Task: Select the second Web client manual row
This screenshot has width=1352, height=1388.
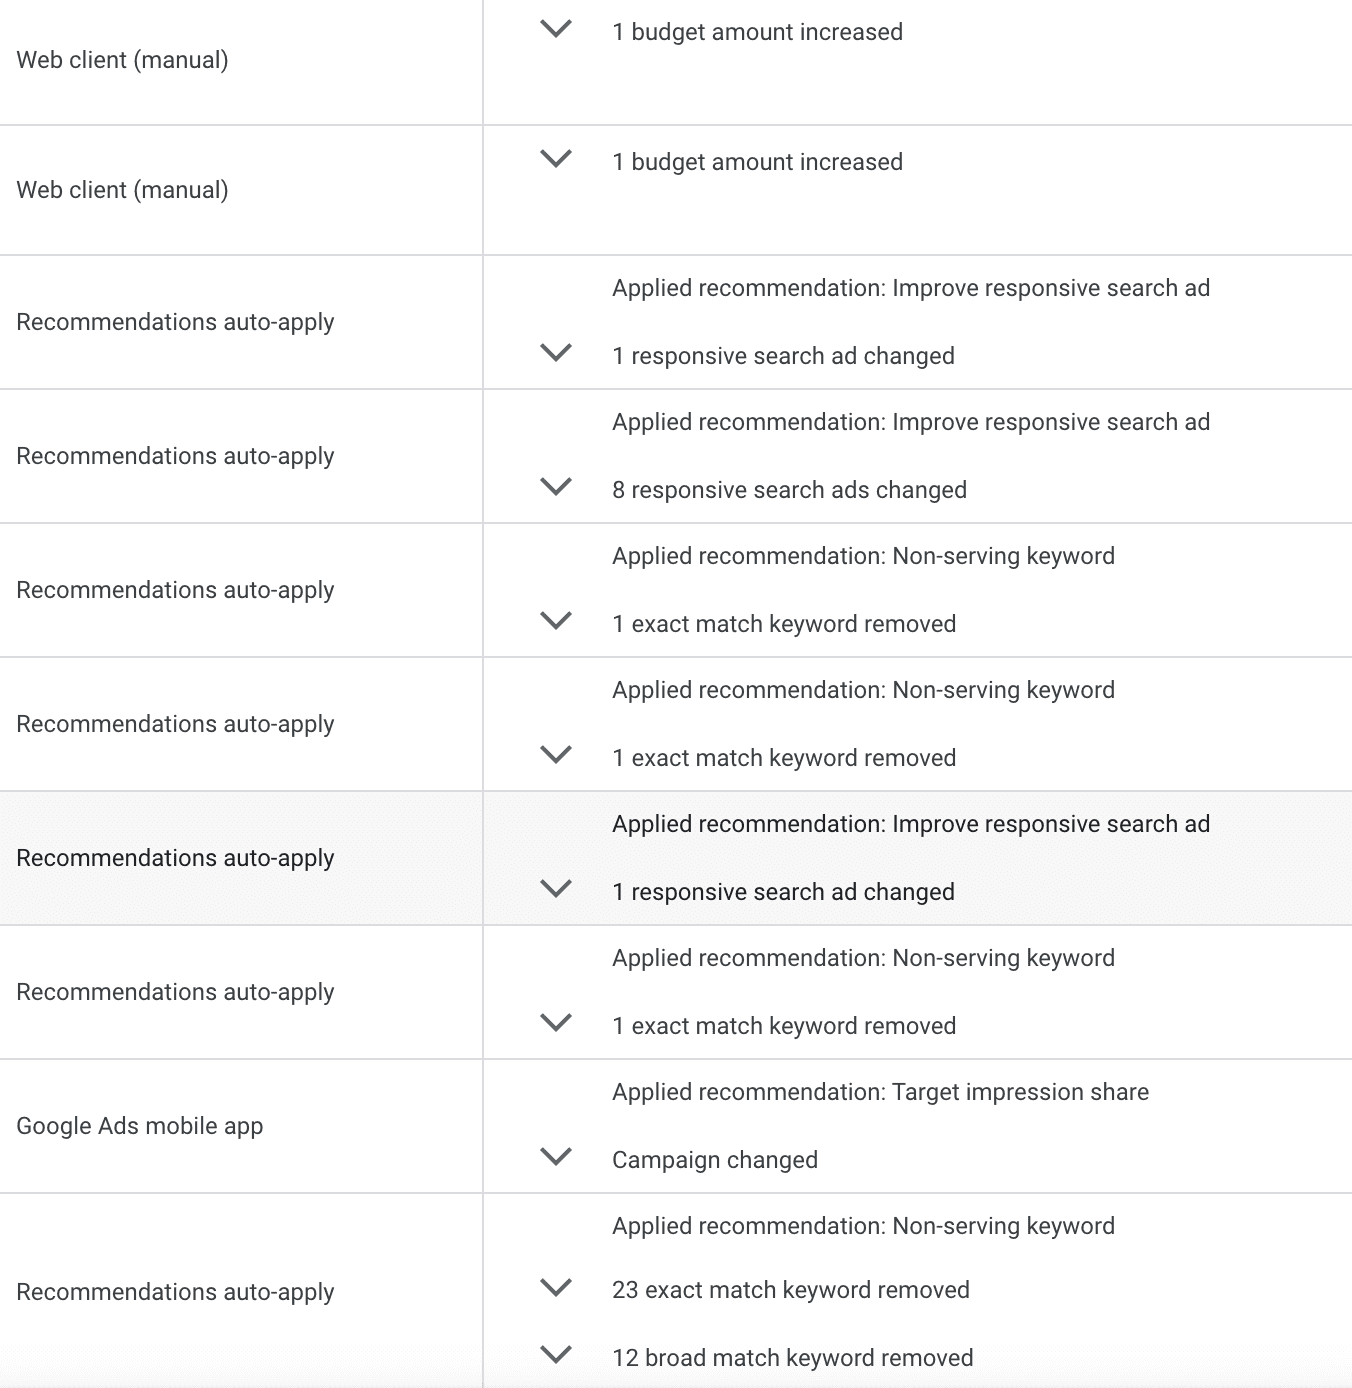Action: 119,189
